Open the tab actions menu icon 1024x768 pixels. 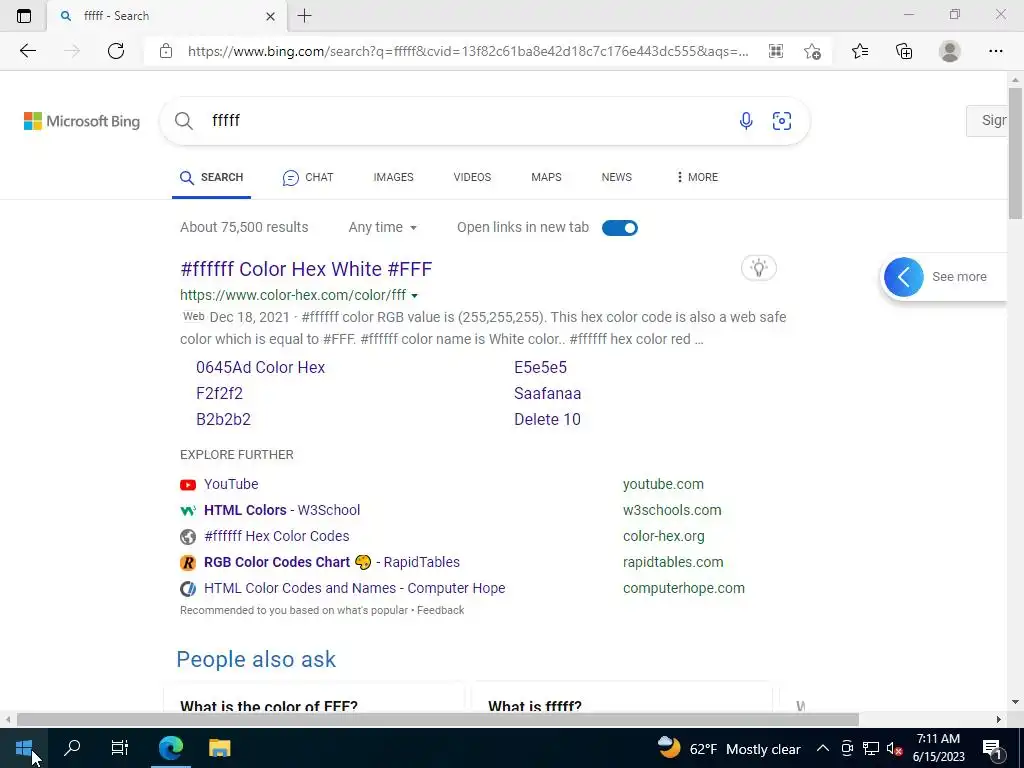coord(24,16)
